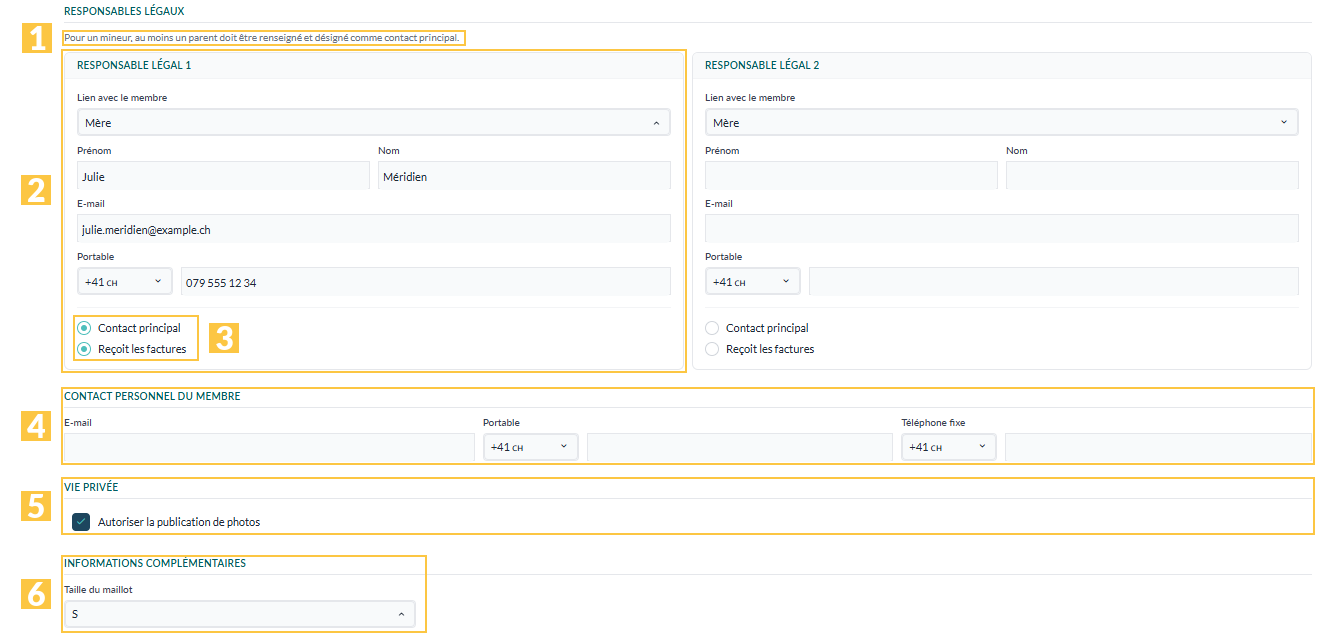Click the empty Prénom field of Responsable légal 2
Image resolution: width=1328 pixels, height=640 pixels.
click(851, 176)
